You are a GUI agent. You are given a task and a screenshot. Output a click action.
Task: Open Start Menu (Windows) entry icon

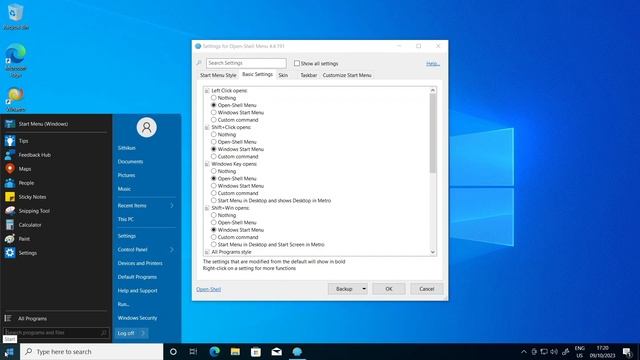10,124
